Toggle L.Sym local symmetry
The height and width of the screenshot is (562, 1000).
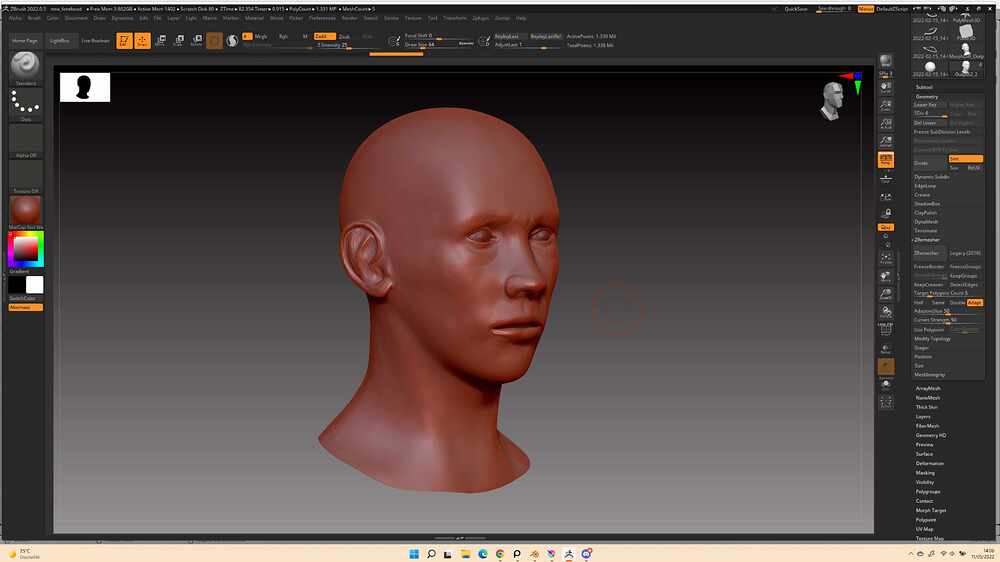click(886, 196)
